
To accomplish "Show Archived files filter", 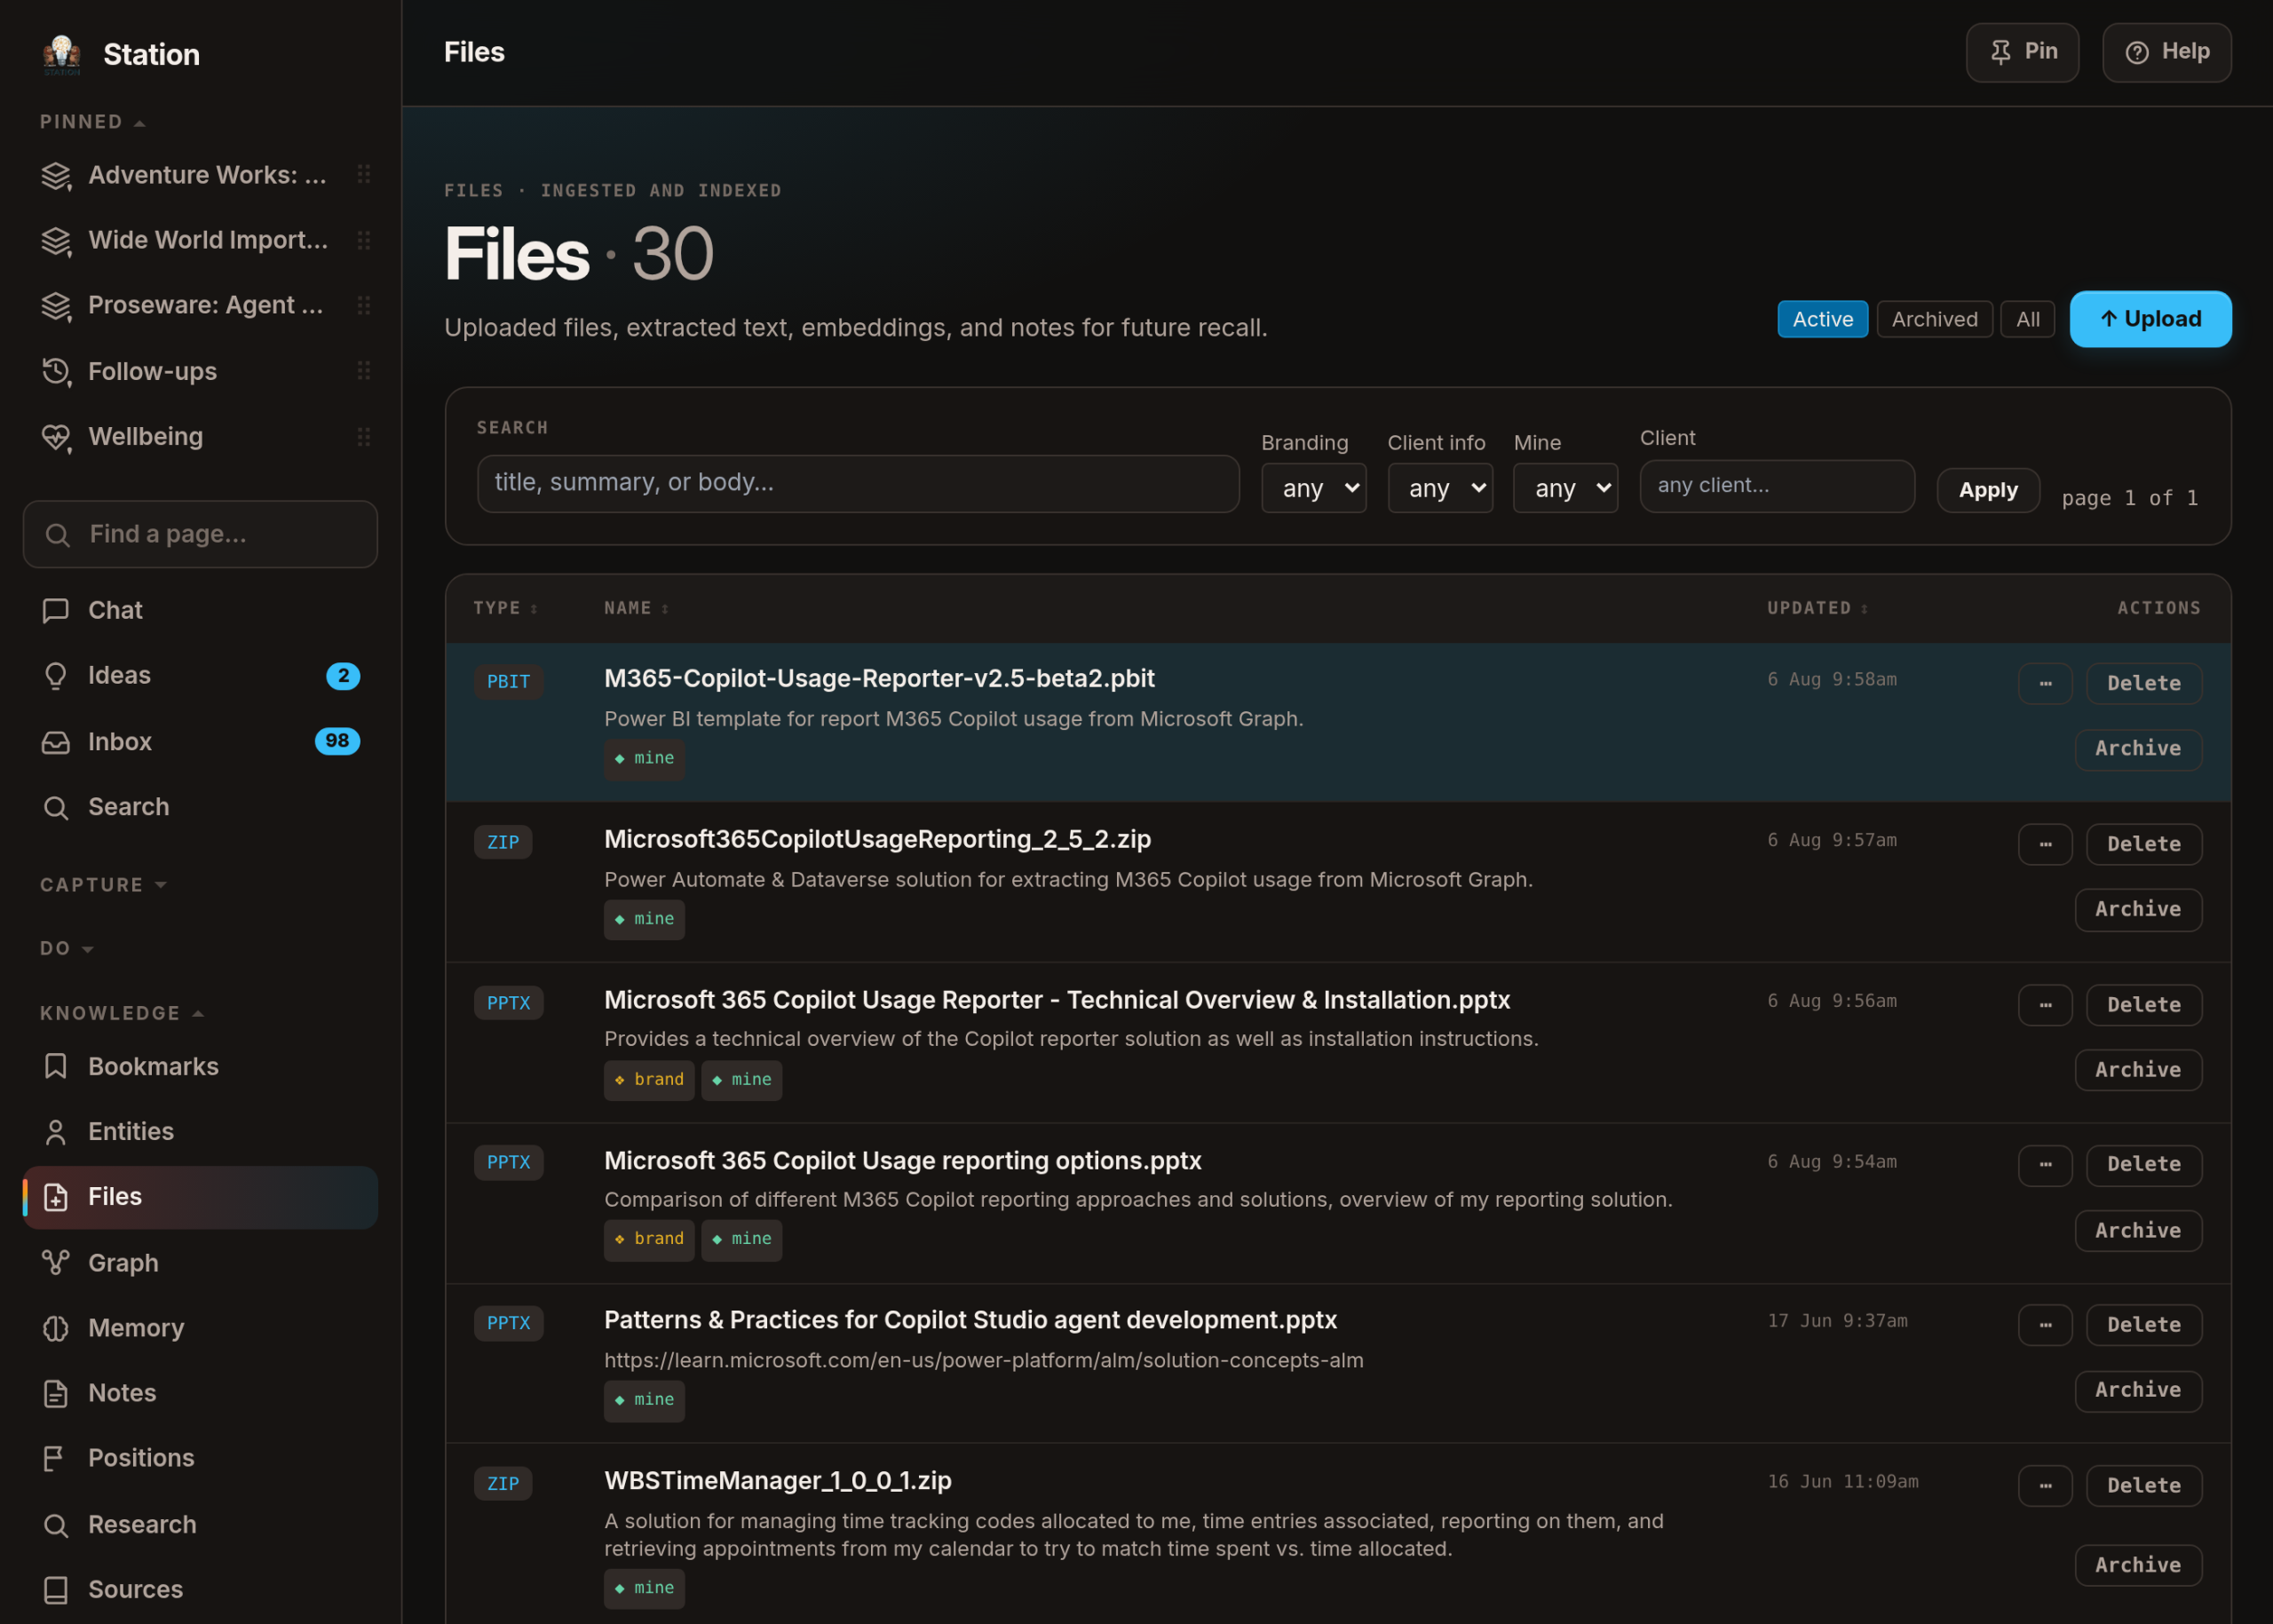I will point(1934,319).
